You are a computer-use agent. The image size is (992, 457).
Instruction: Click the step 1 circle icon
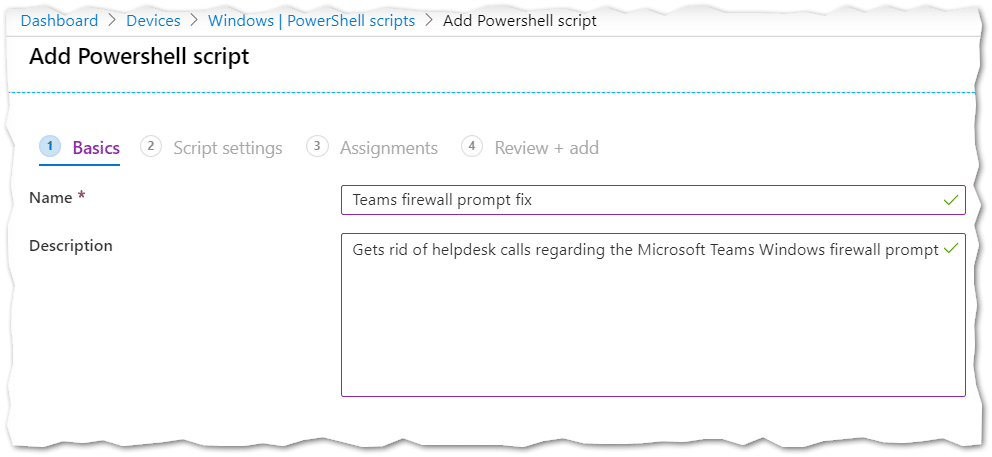click(50, 147)
